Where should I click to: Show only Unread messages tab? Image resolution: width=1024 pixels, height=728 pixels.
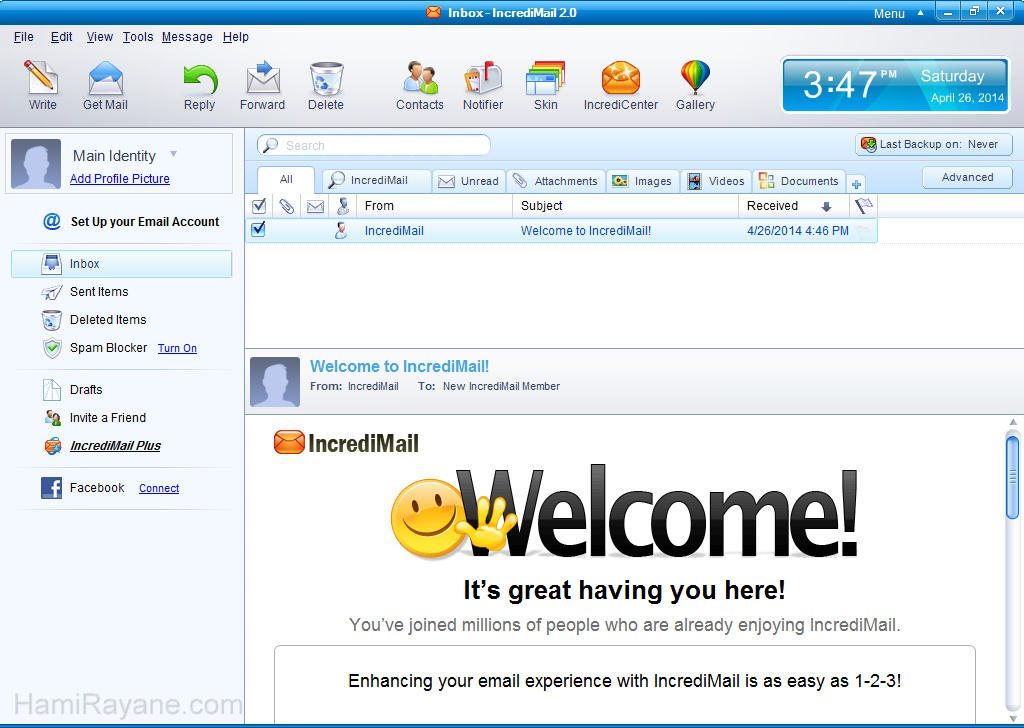tap(469, 181)
